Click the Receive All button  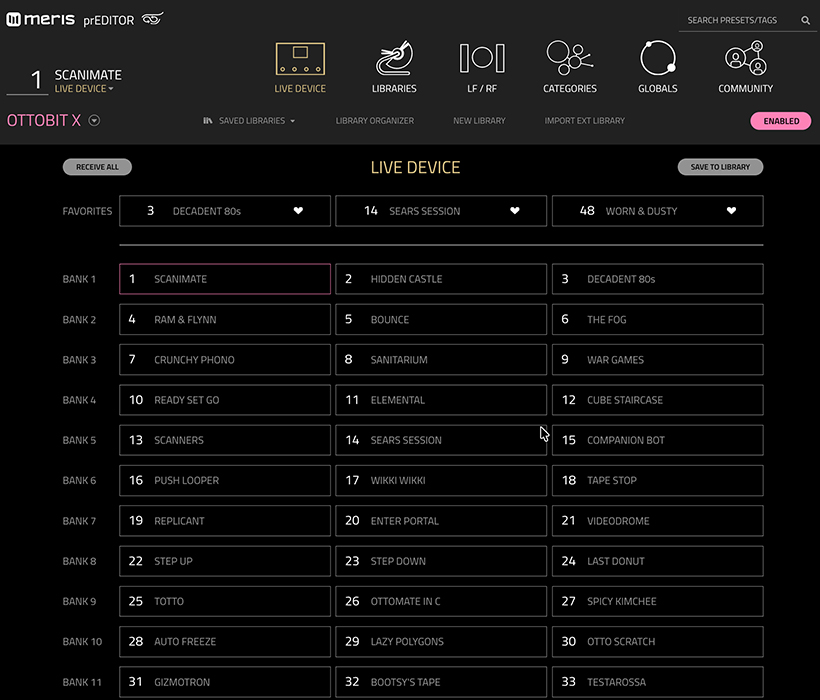click(97, 167)
